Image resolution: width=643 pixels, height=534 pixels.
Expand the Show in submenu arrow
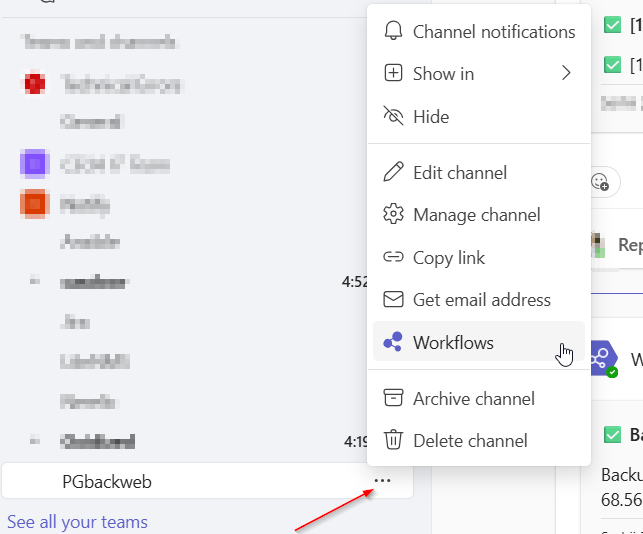(566, 73)
